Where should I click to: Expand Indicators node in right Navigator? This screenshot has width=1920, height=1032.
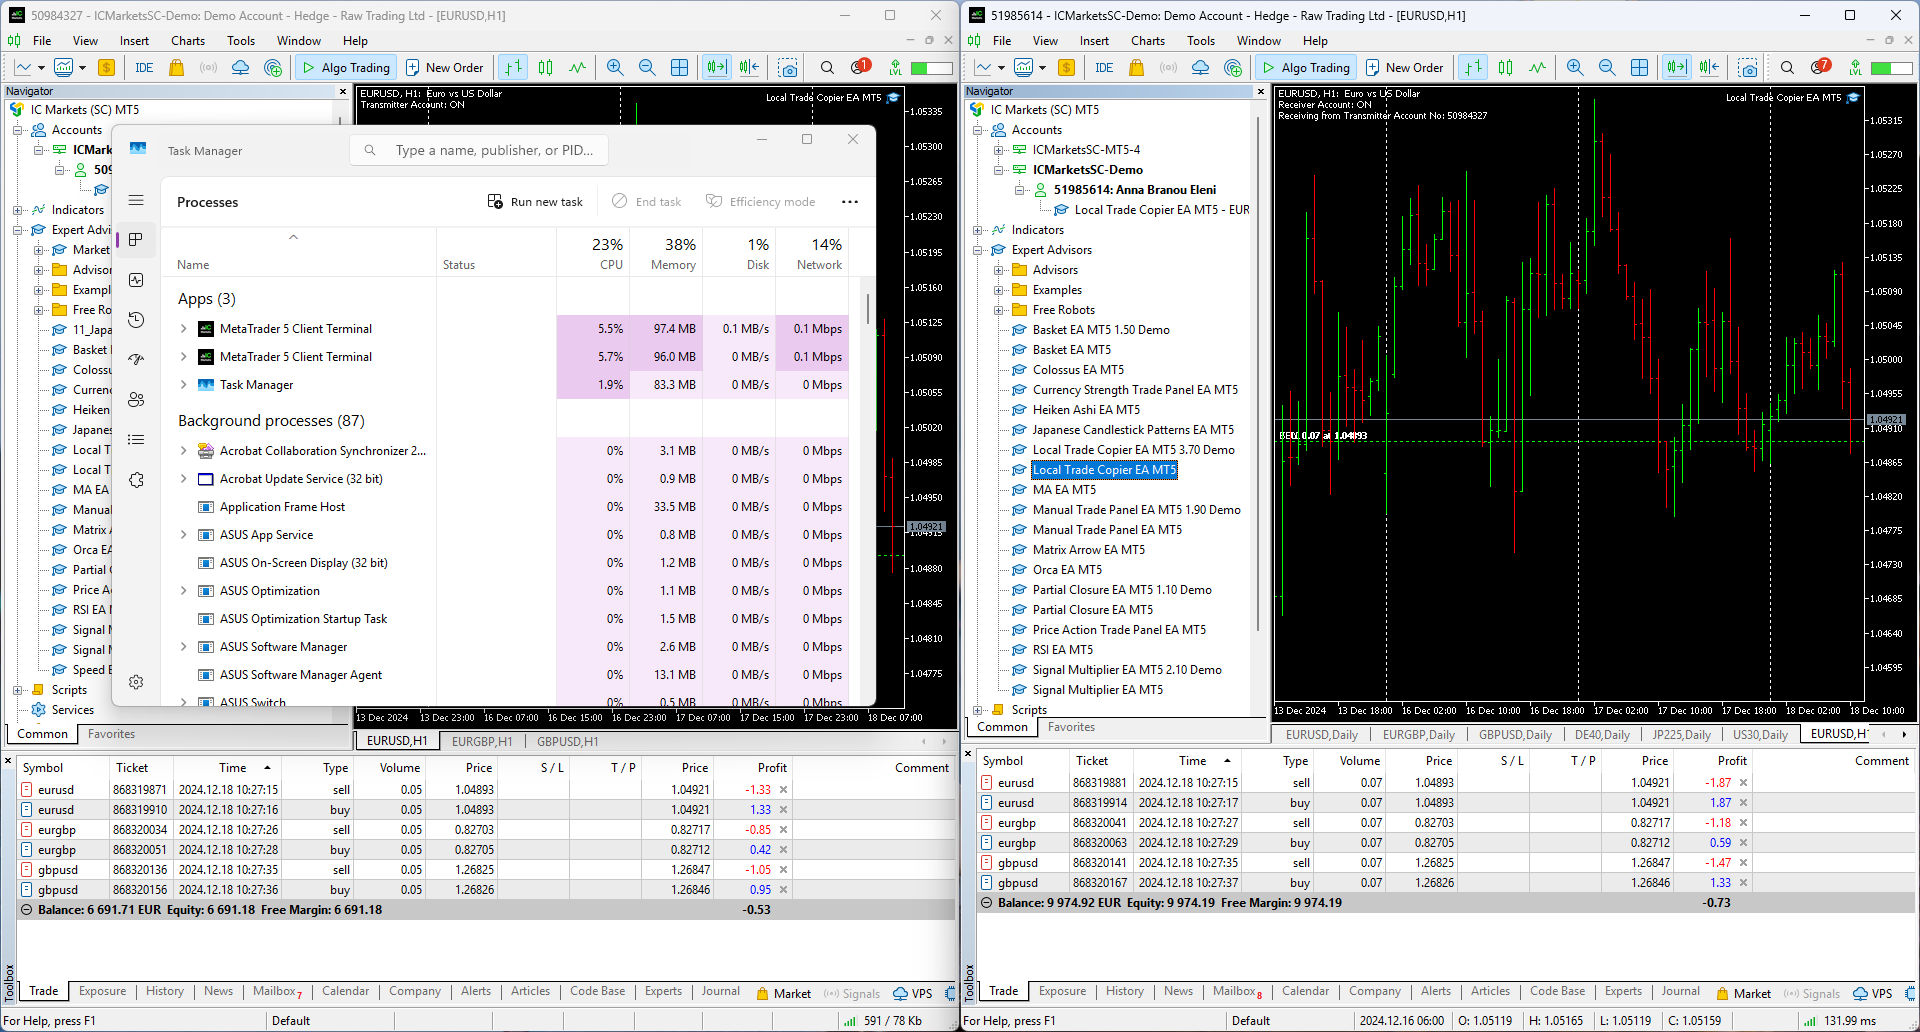pyautogui.click(x=977, y=230)
